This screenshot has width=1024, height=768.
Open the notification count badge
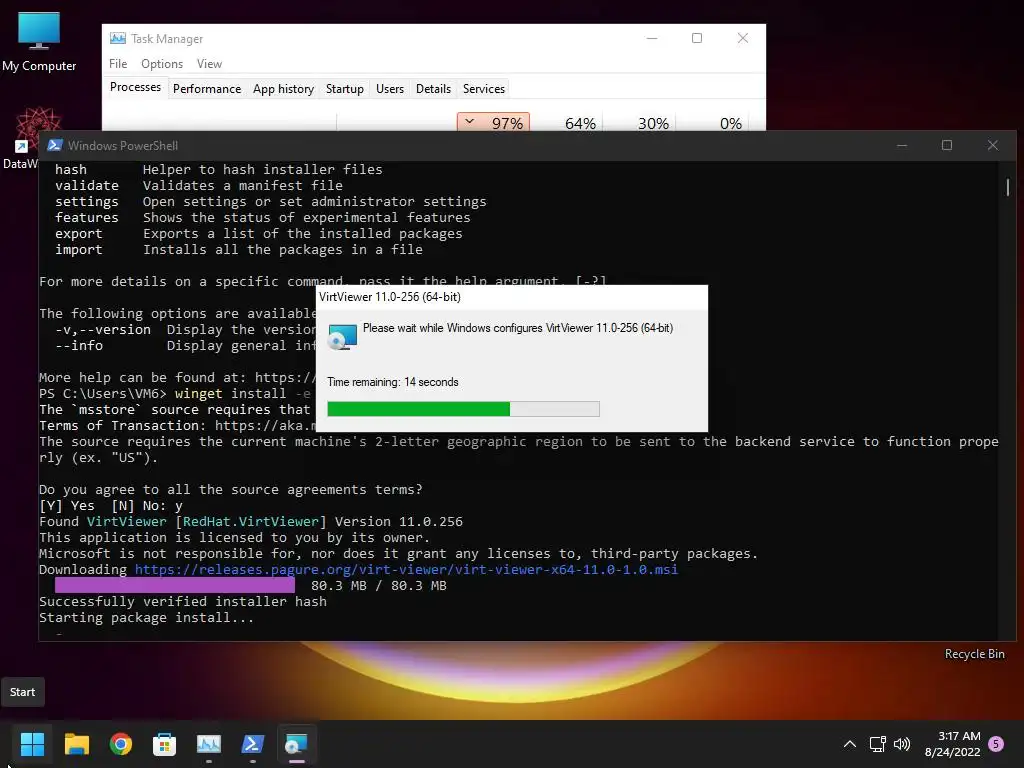(x=996, y=744)
